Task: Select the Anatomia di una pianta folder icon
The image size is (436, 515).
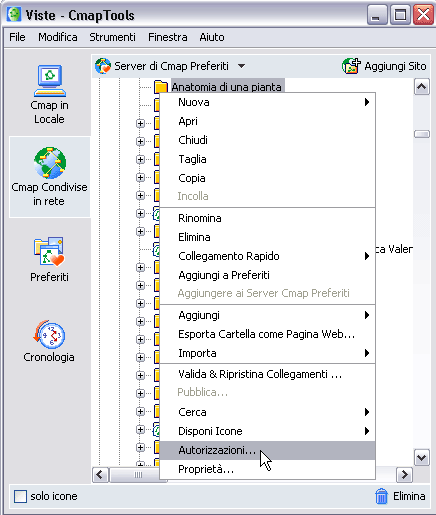Action: coord(161,87)
